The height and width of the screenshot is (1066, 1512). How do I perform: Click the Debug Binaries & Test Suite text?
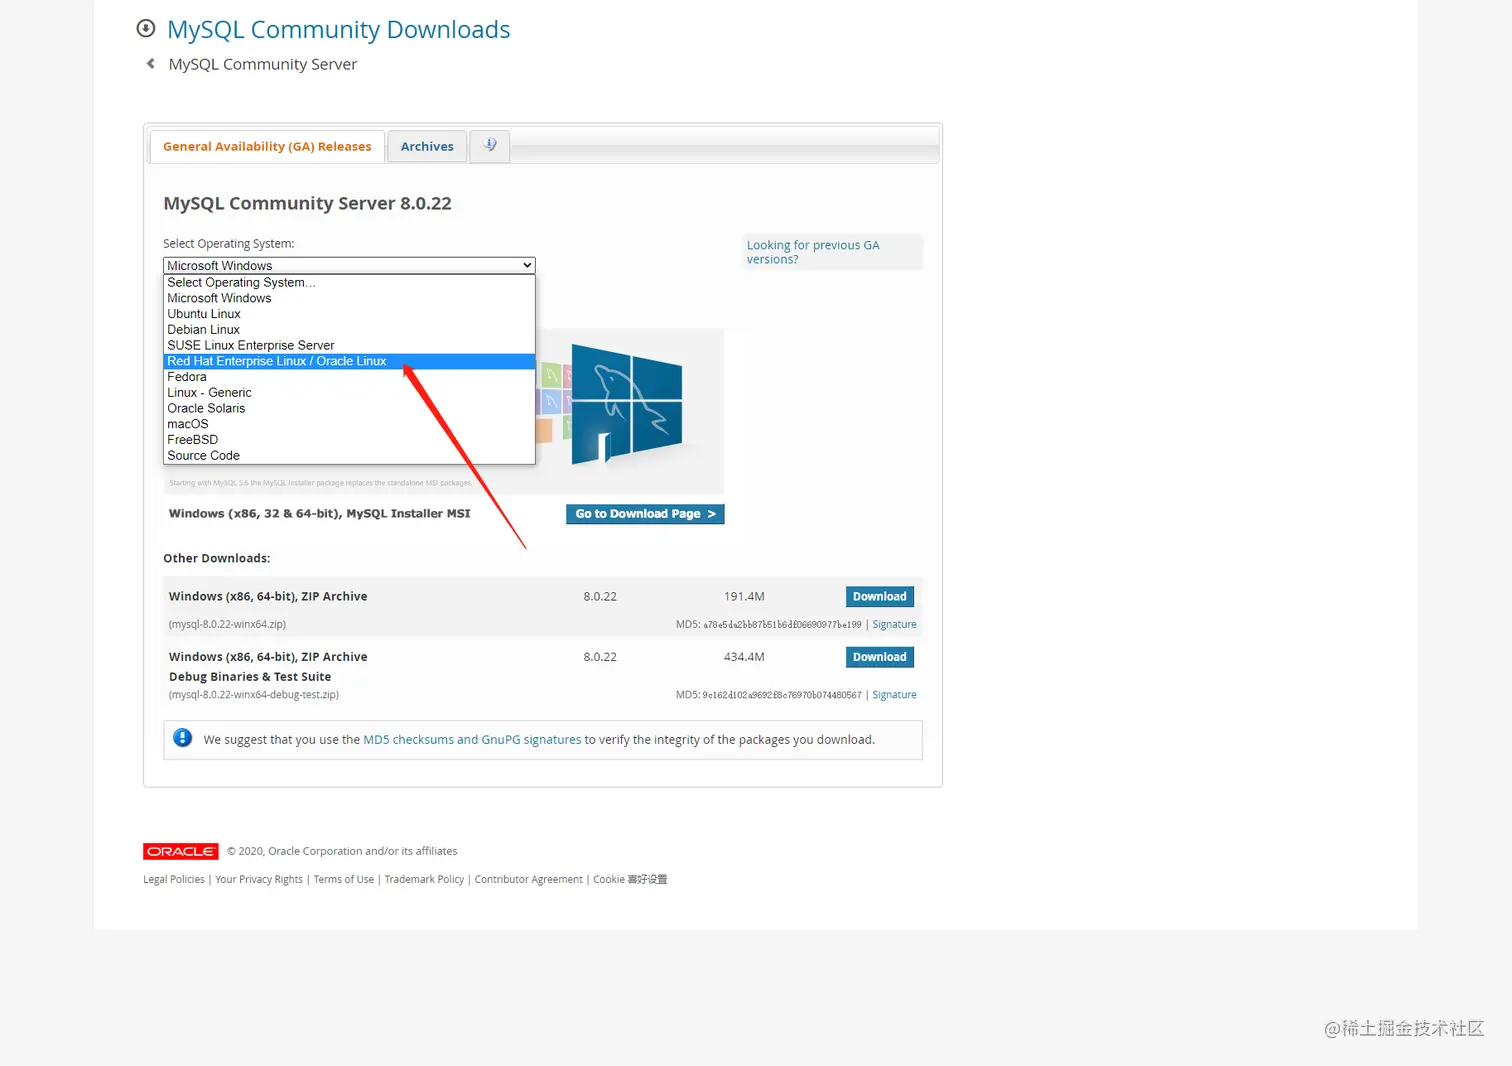tap(250, 677)
